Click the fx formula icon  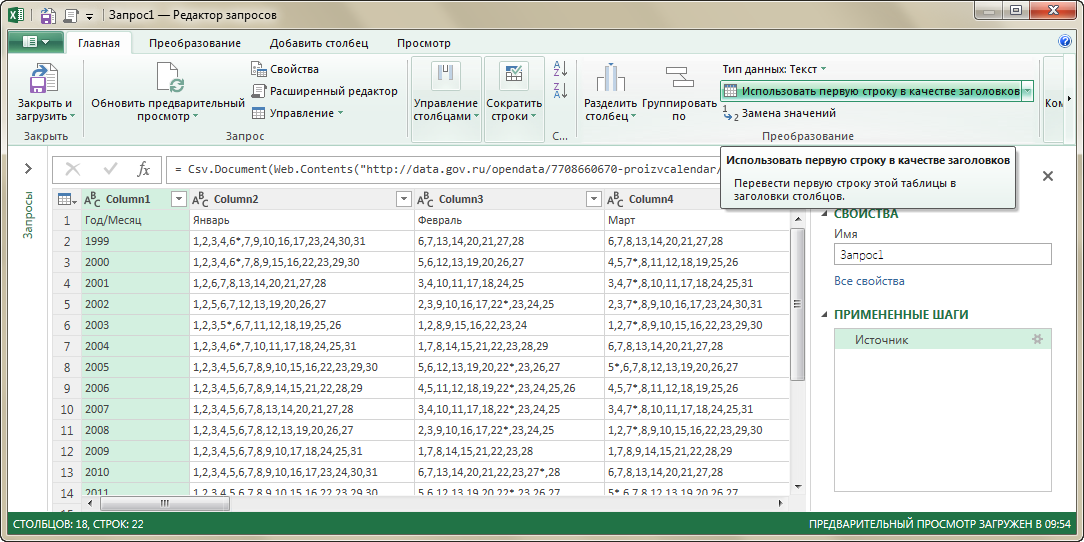tap(143, 169)
